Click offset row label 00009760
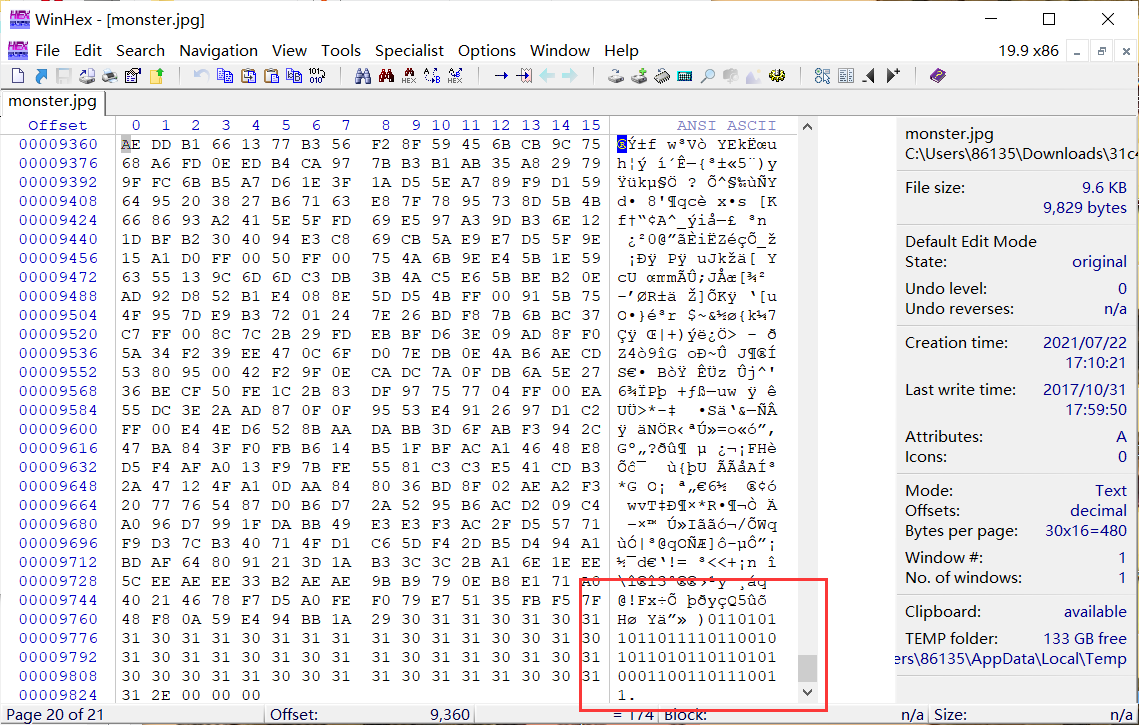 pos(58,619)
